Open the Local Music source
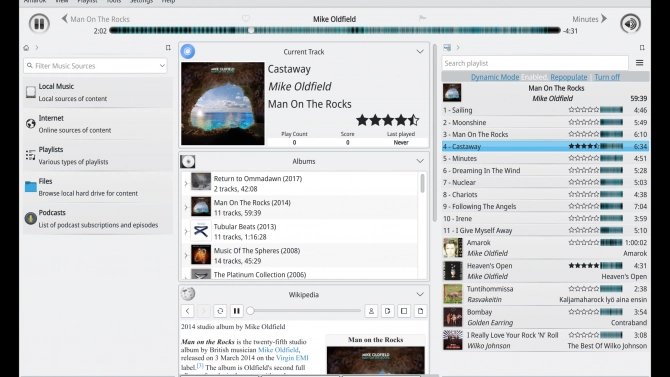Image resolution: width=670 pixels, height=377 pixels. point(98,92)
